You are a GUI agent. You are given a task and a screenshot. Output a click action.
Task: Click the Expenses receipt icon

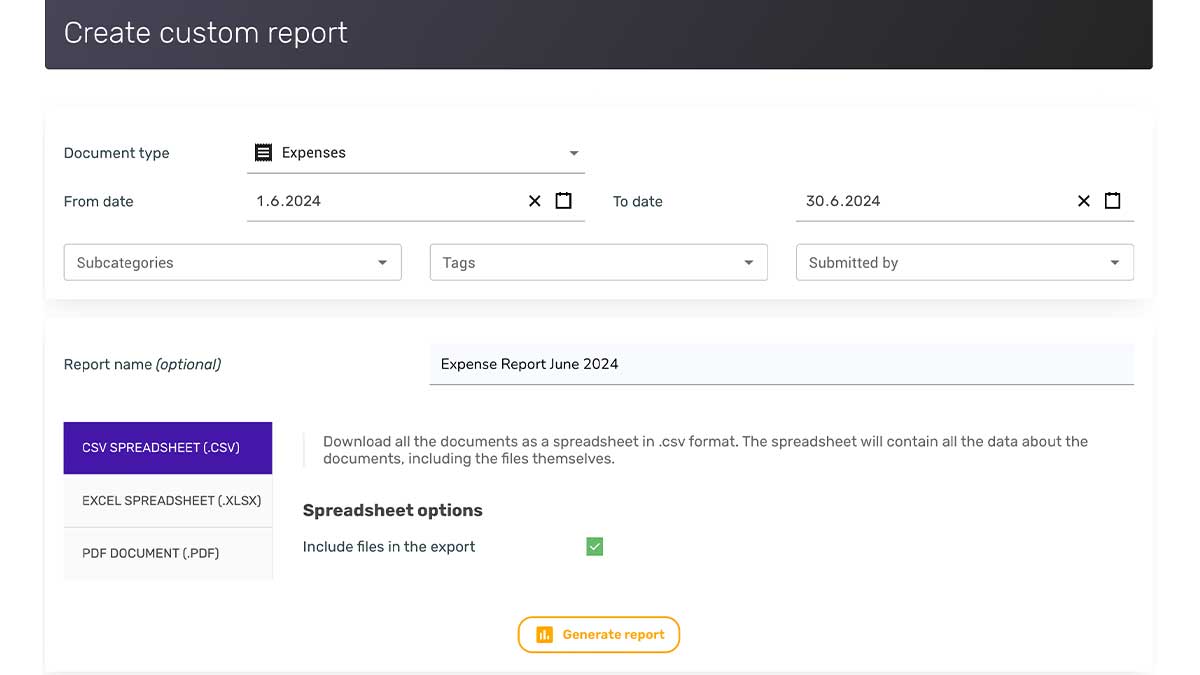263,153
